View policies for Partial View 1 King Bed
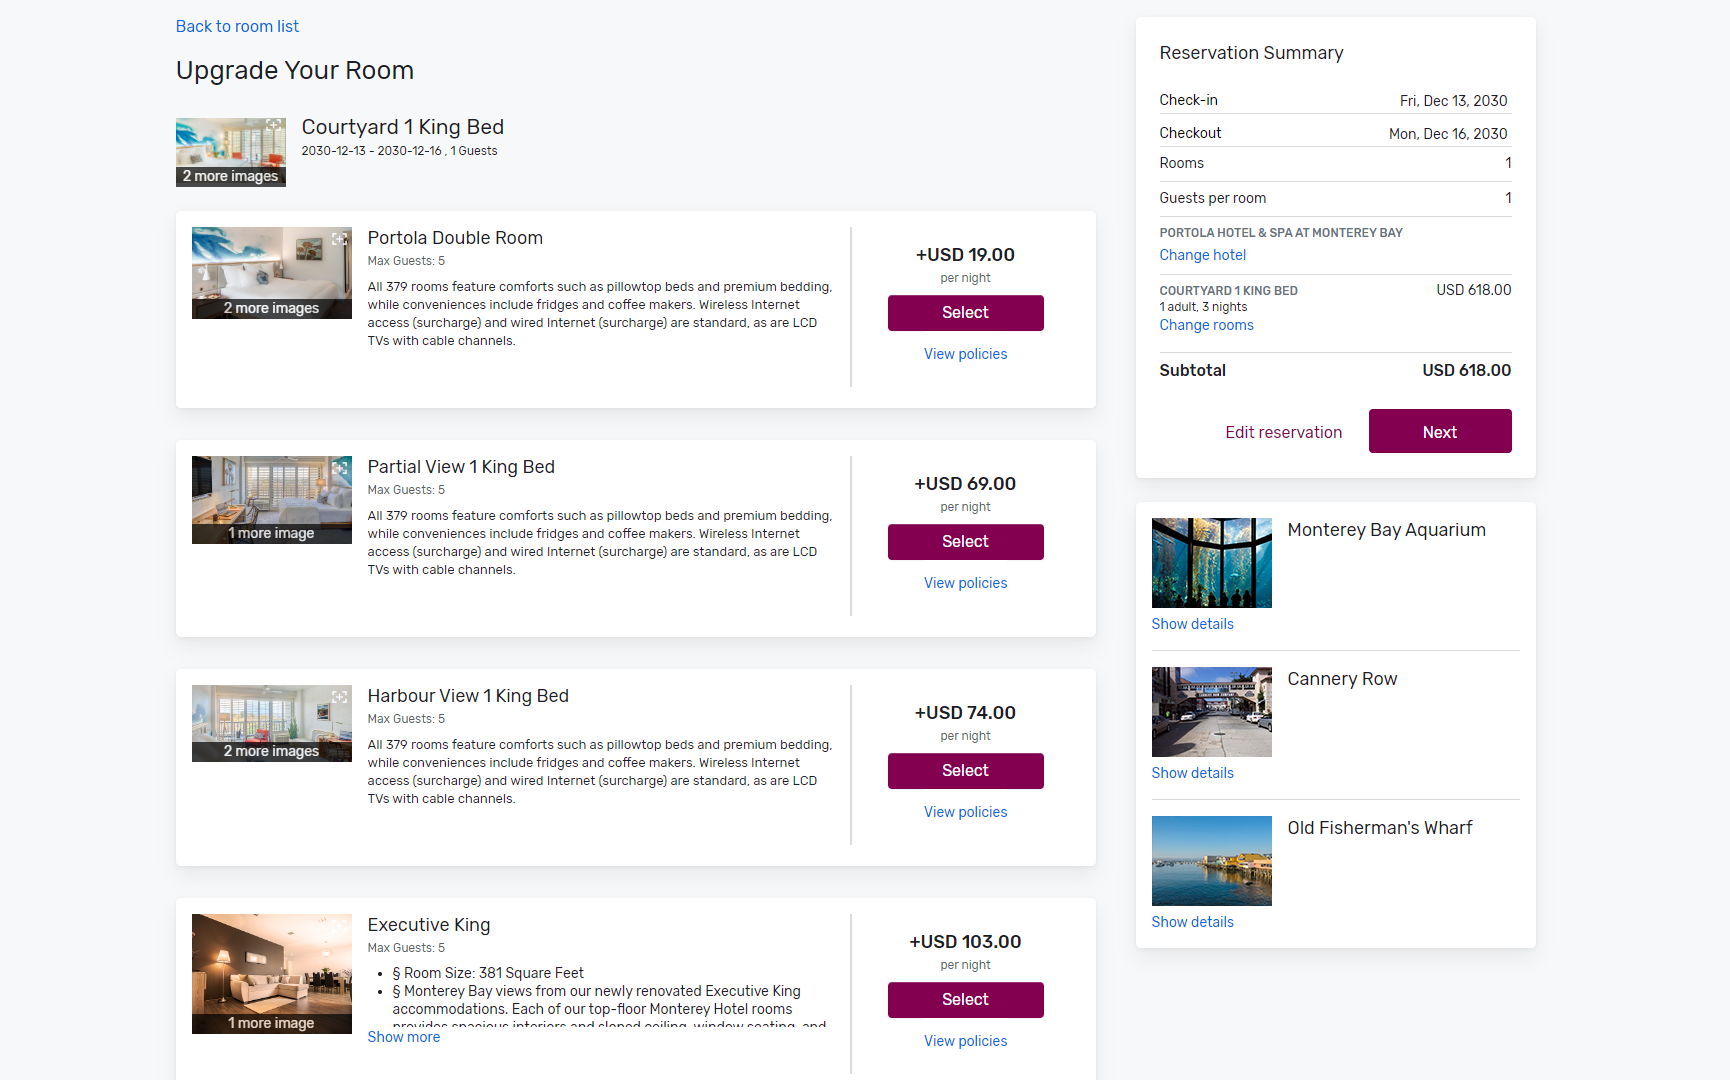Viewport: 1730px width, 1080px height. (x=965, y=583)
